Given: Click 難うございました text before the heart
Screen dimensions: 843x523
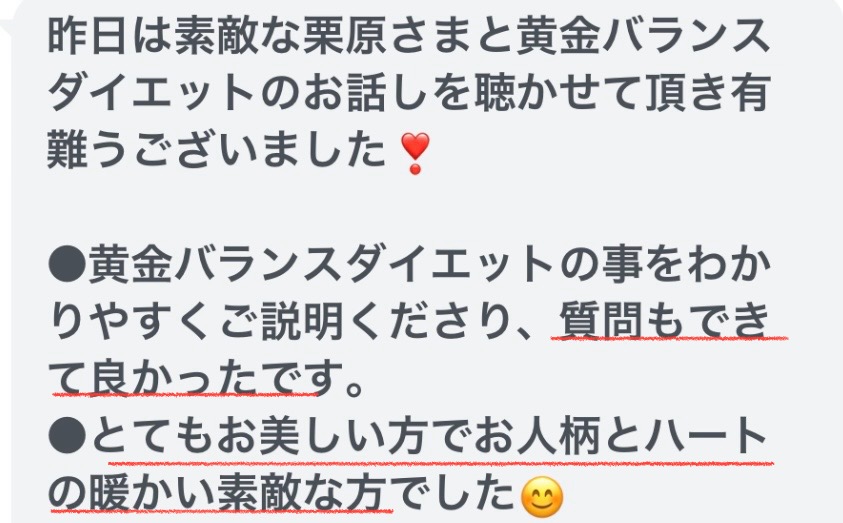Looking at the screenshot, I should tap(217, 149).
